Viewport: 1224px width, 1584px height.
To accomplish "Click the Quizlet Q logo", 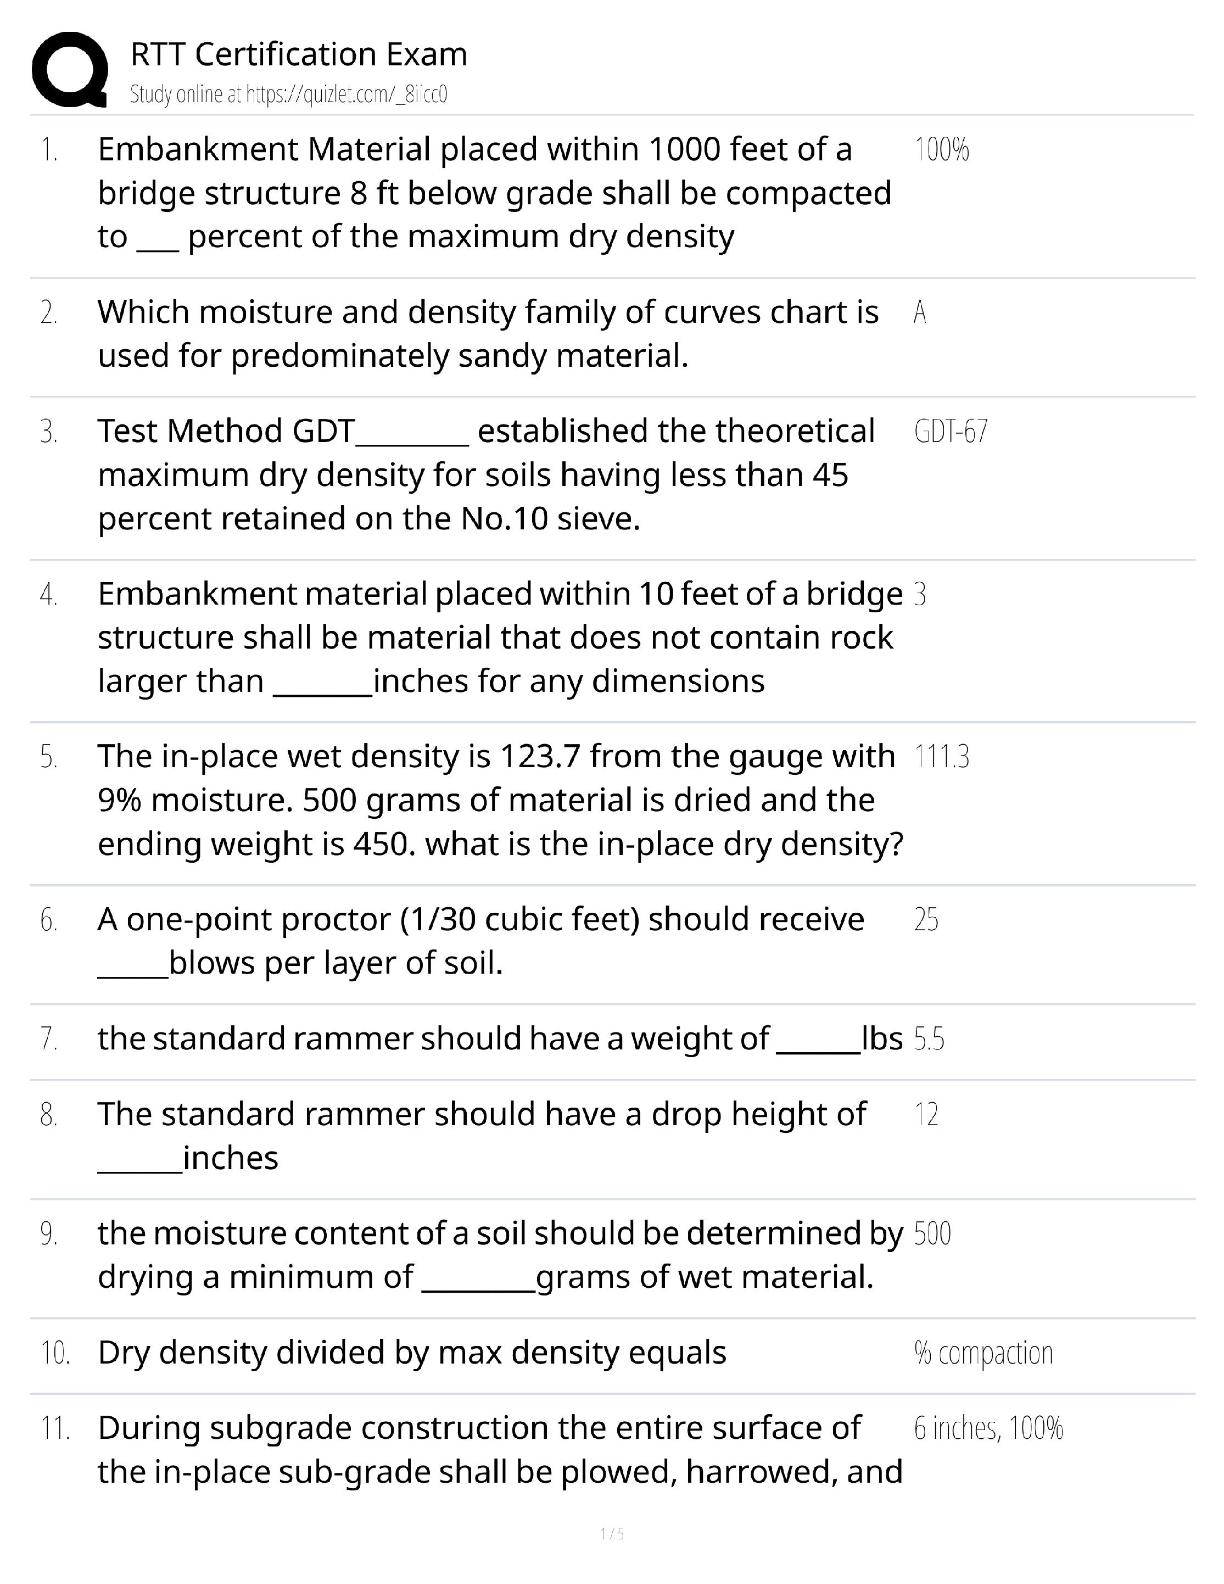I will 69,69.
